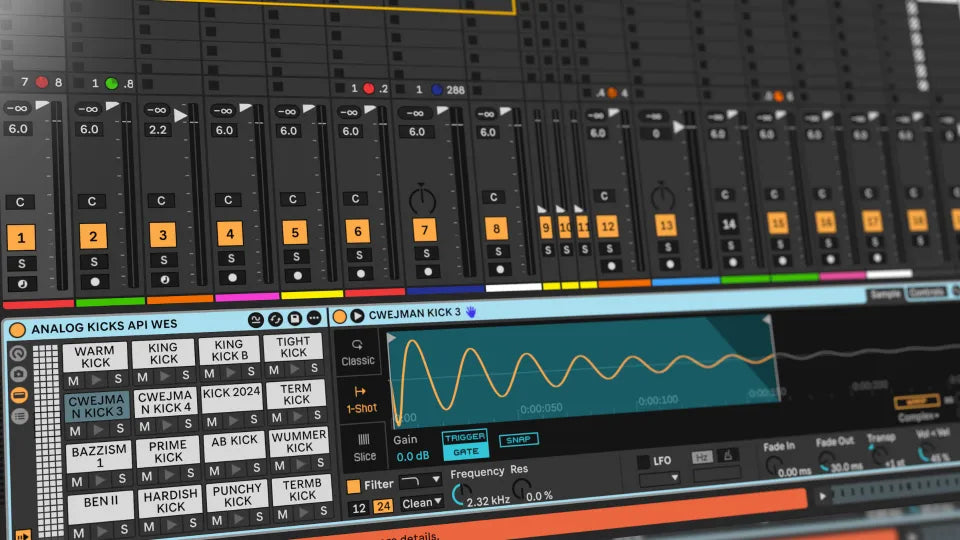Switch LFO rate to Hz

click(702, 457)
